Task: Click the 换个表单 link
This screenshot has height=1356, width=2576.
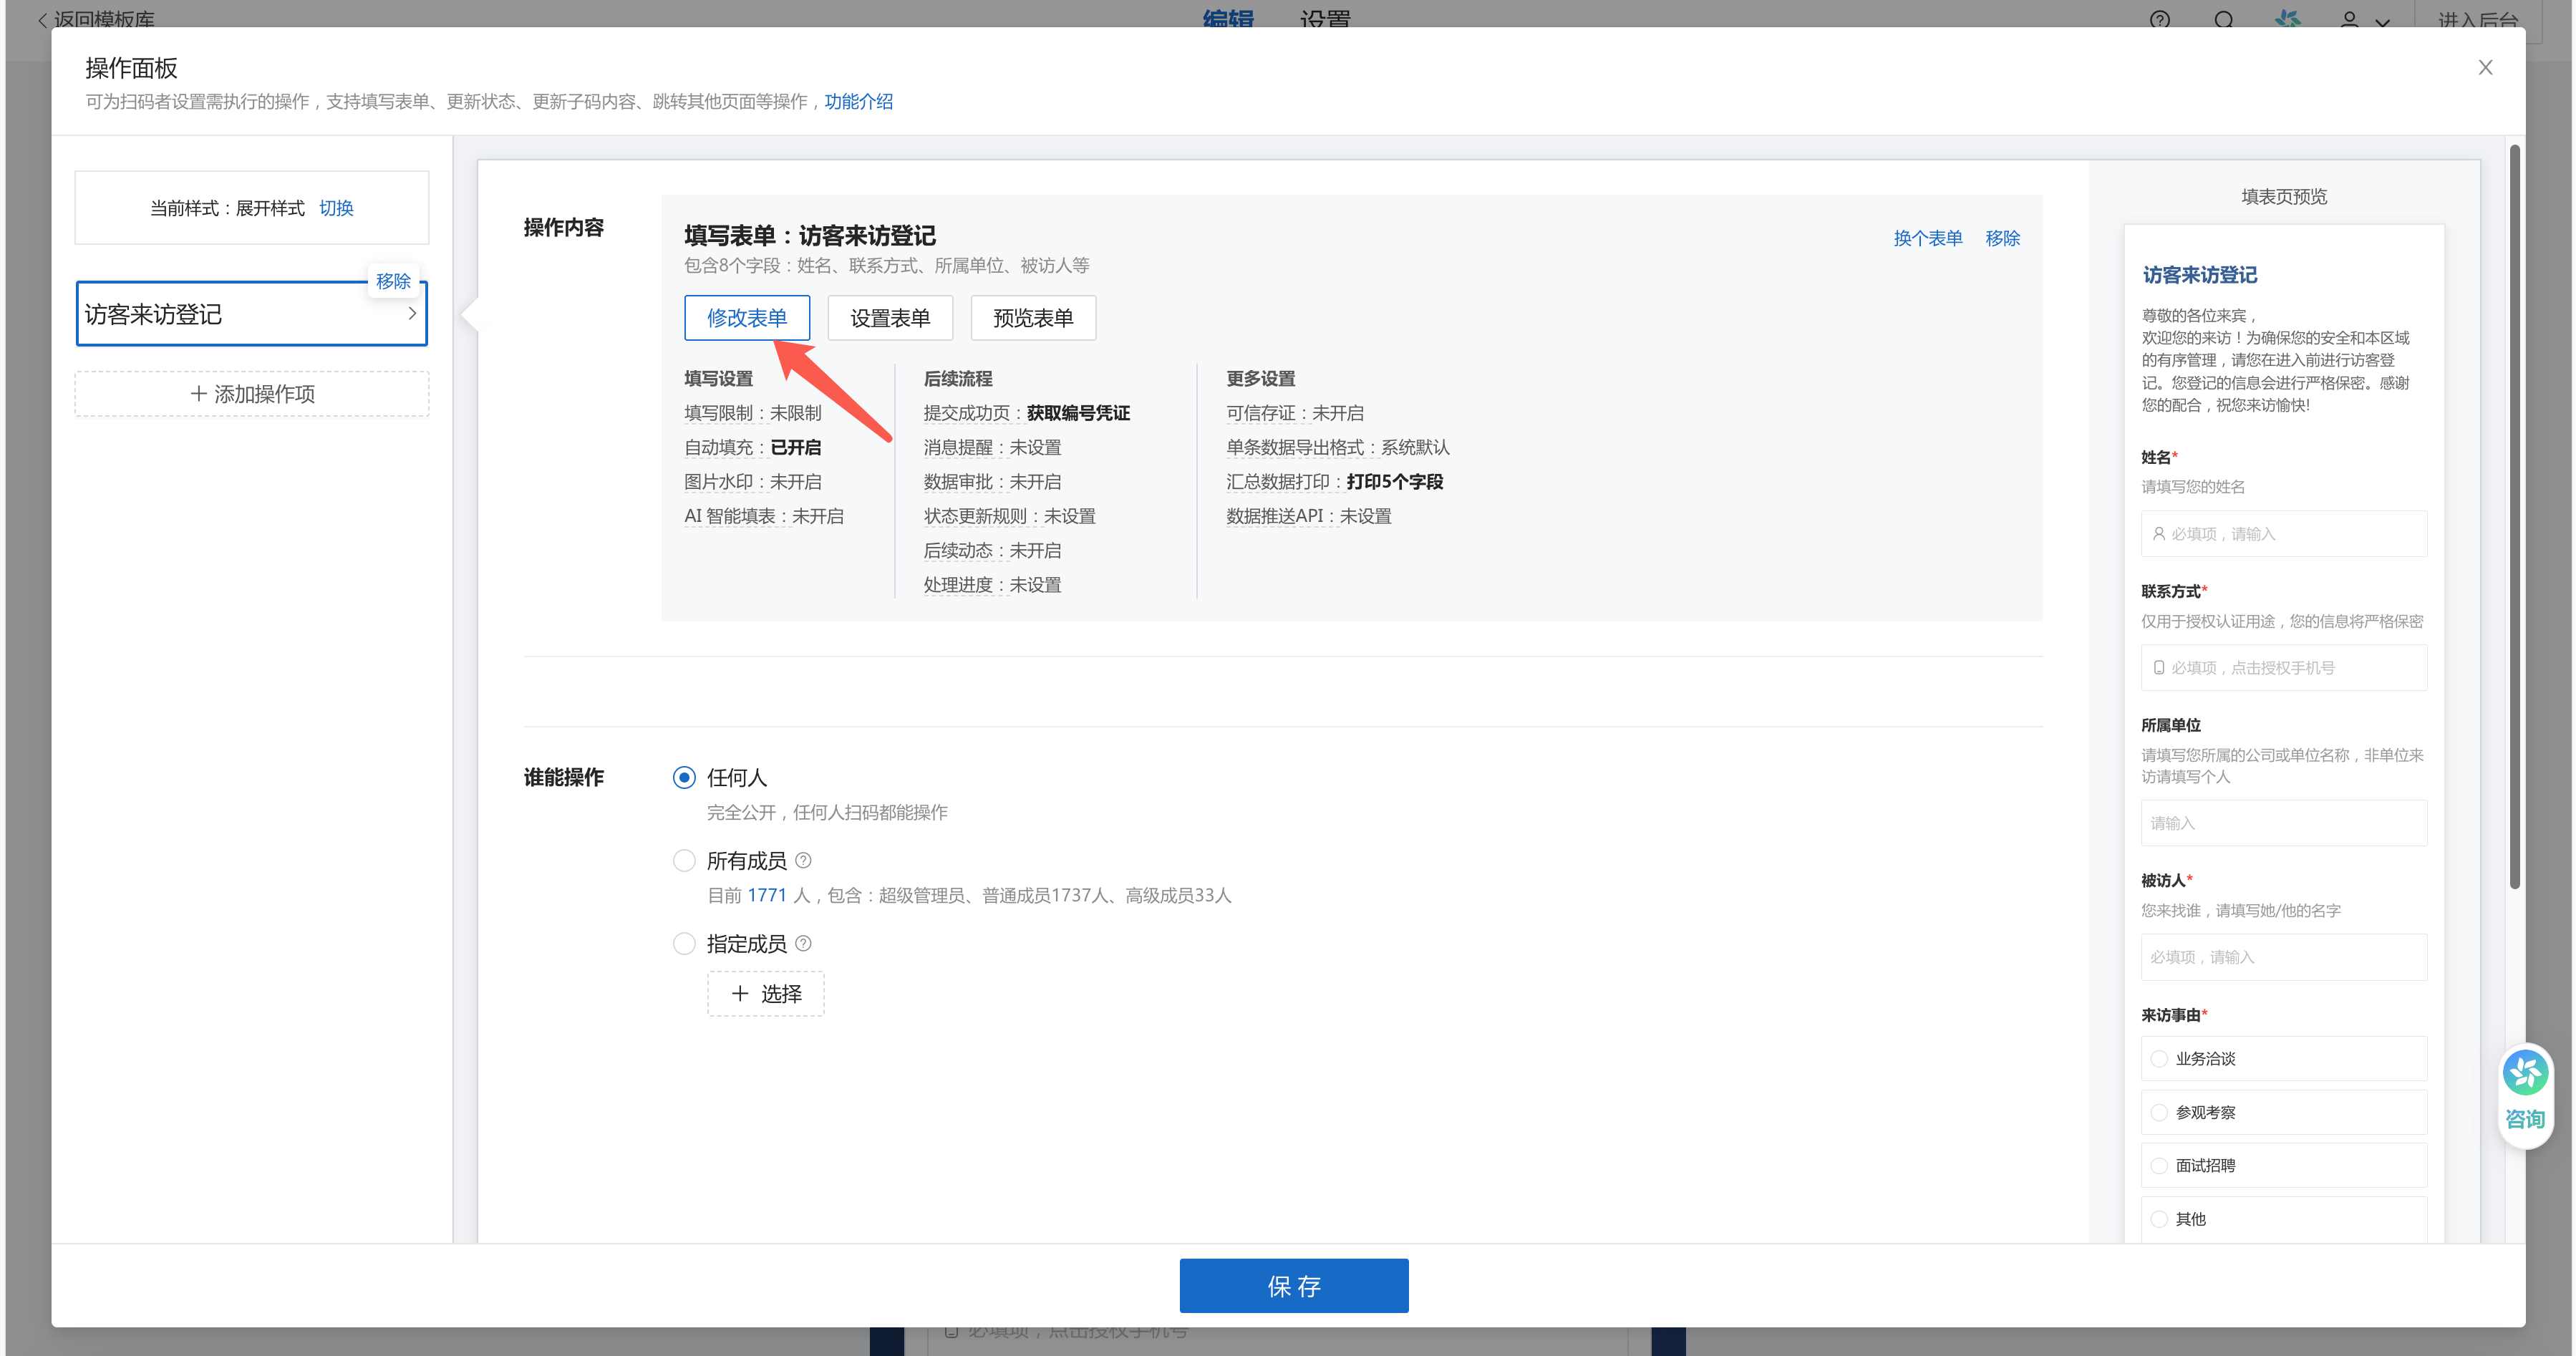Action: pyautogui.click(x=1927, y=238)
